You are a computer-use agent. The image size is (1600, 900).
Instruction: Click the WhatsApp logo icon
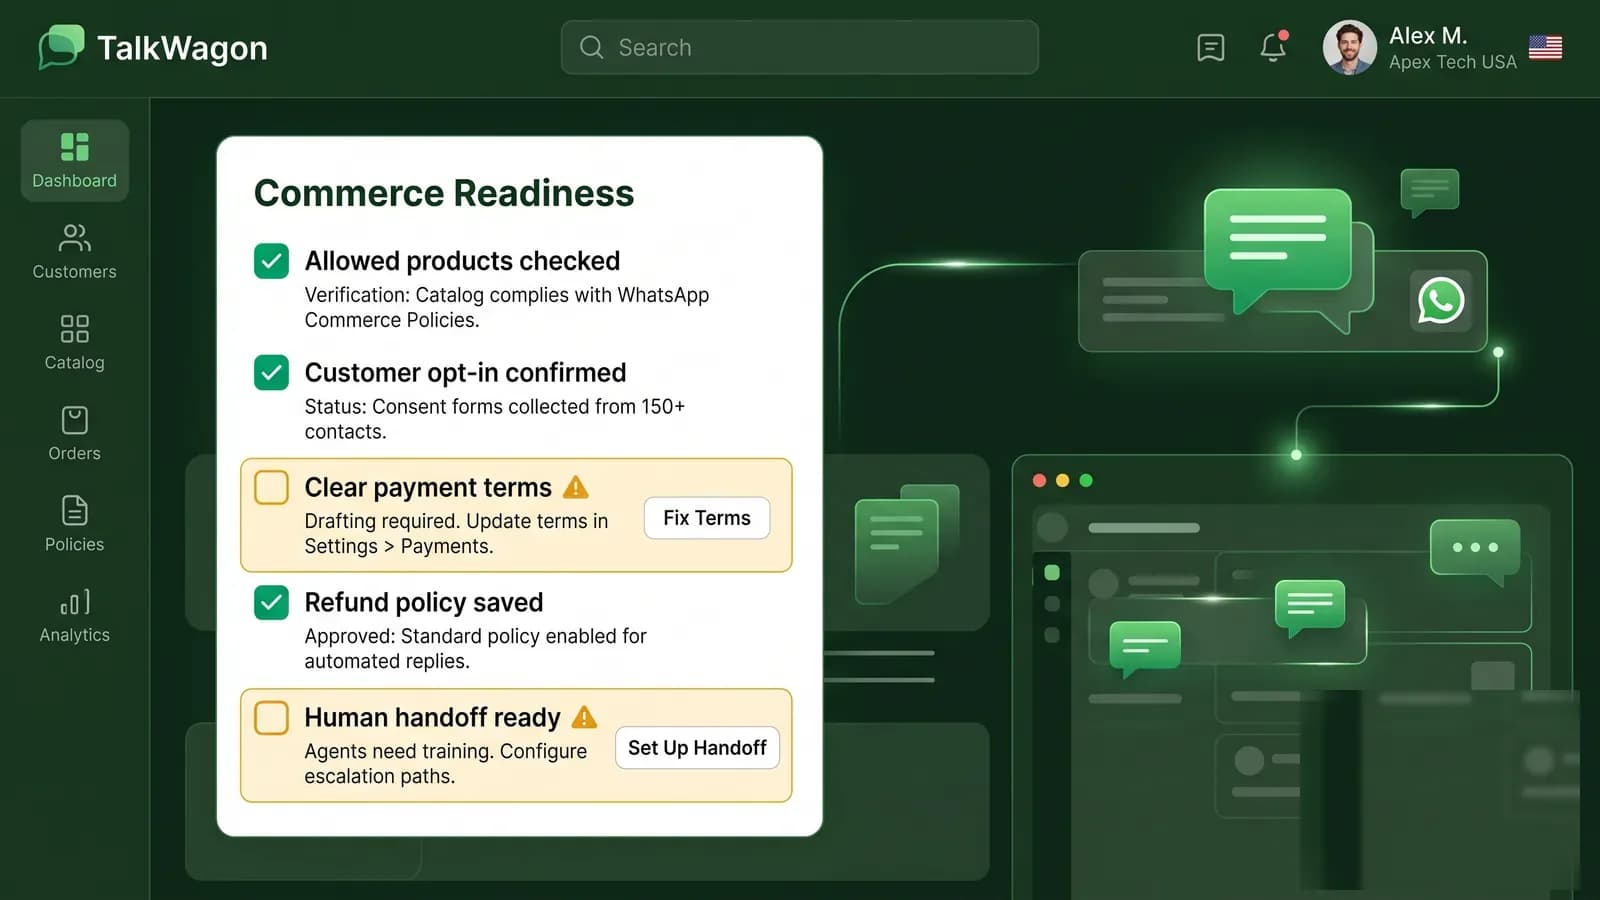tap(1441, 300)
